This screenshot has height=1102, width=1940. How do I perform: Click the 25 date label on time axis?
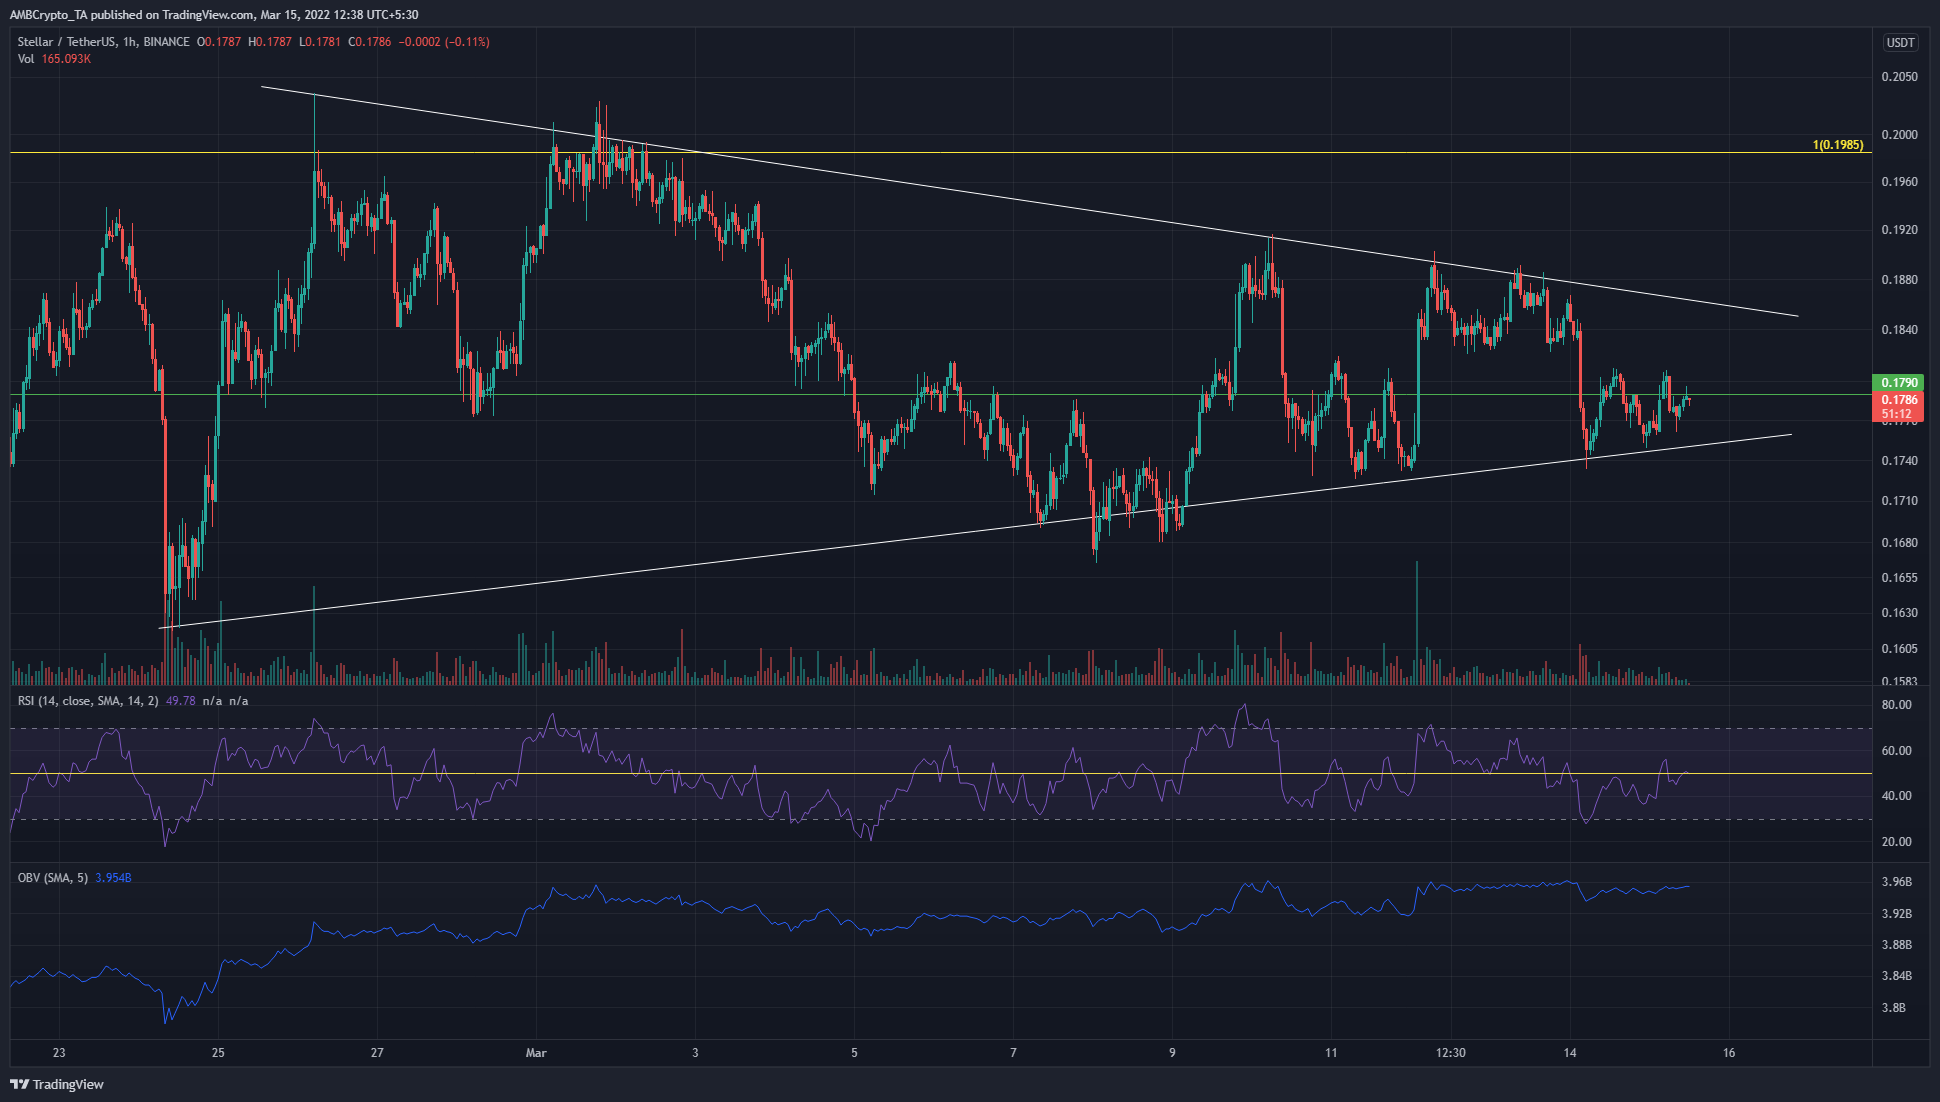218,1052
